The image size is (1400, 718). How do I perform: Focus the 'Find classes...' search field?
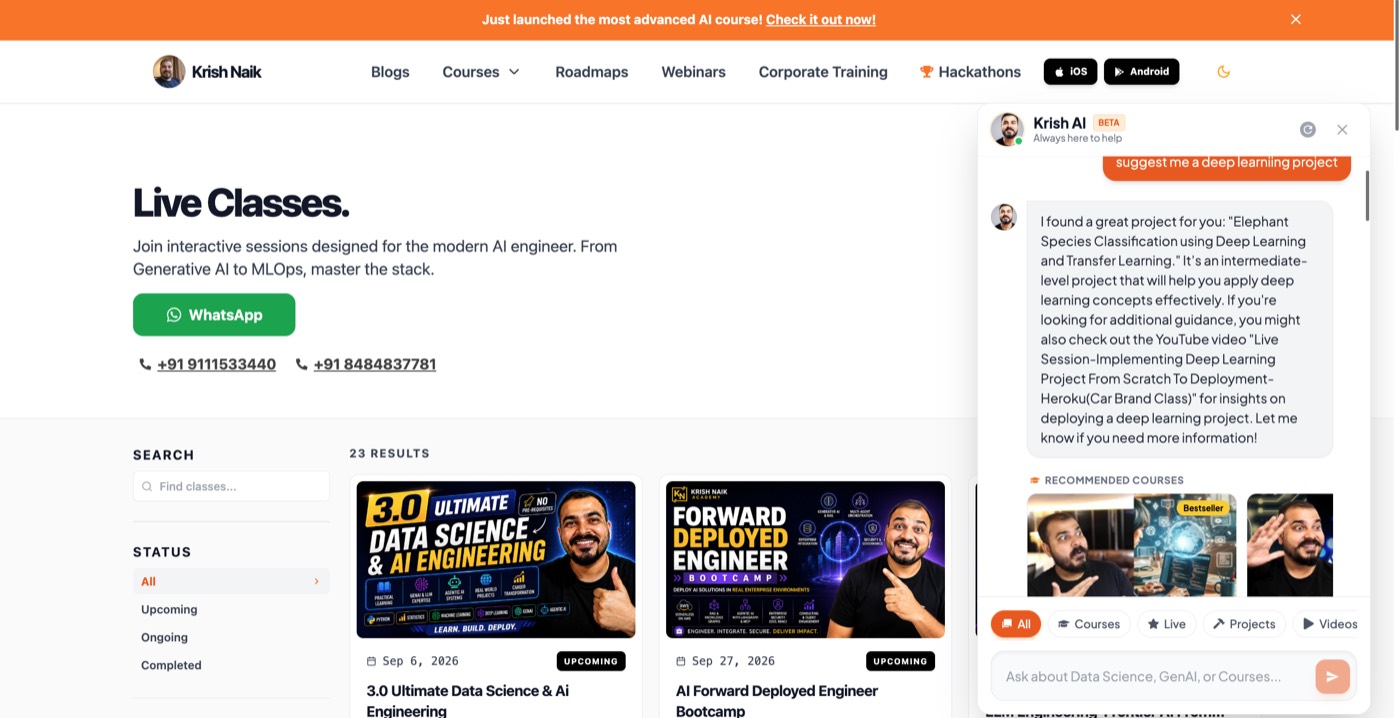click(x=231, y=486)
